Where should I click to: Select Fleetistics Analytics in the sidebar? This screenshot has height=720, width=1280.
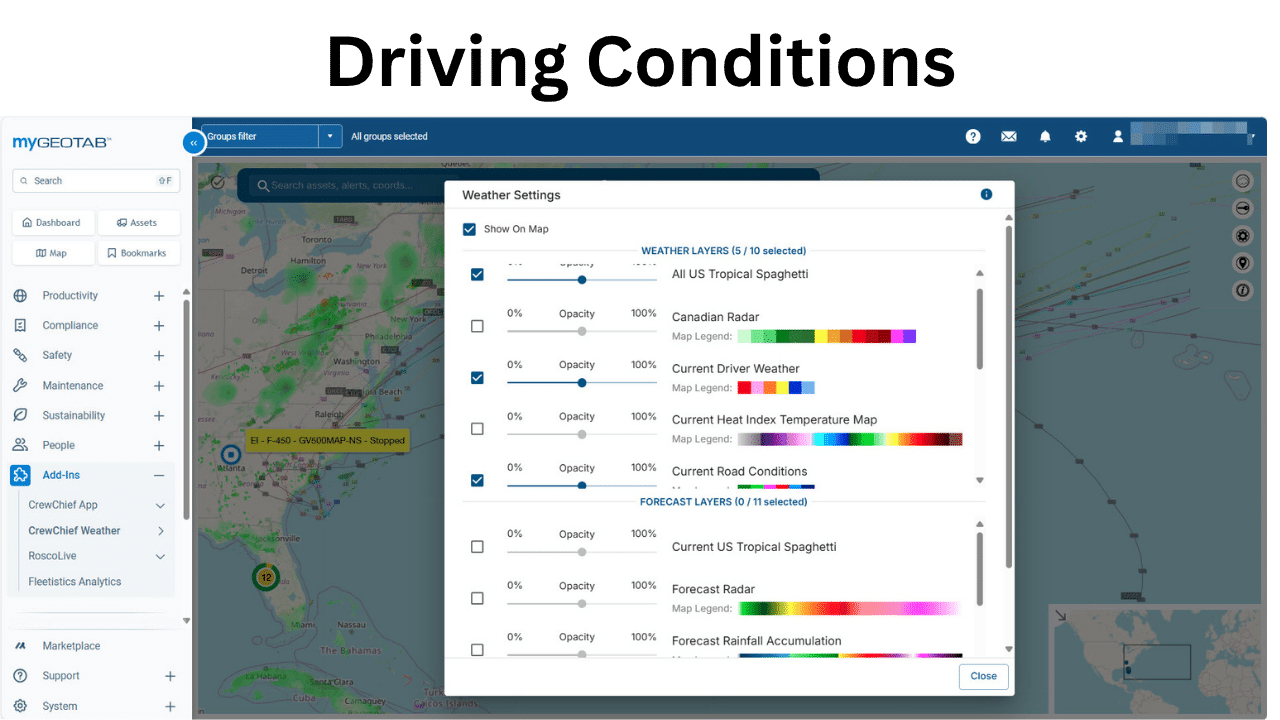[75, 582]
